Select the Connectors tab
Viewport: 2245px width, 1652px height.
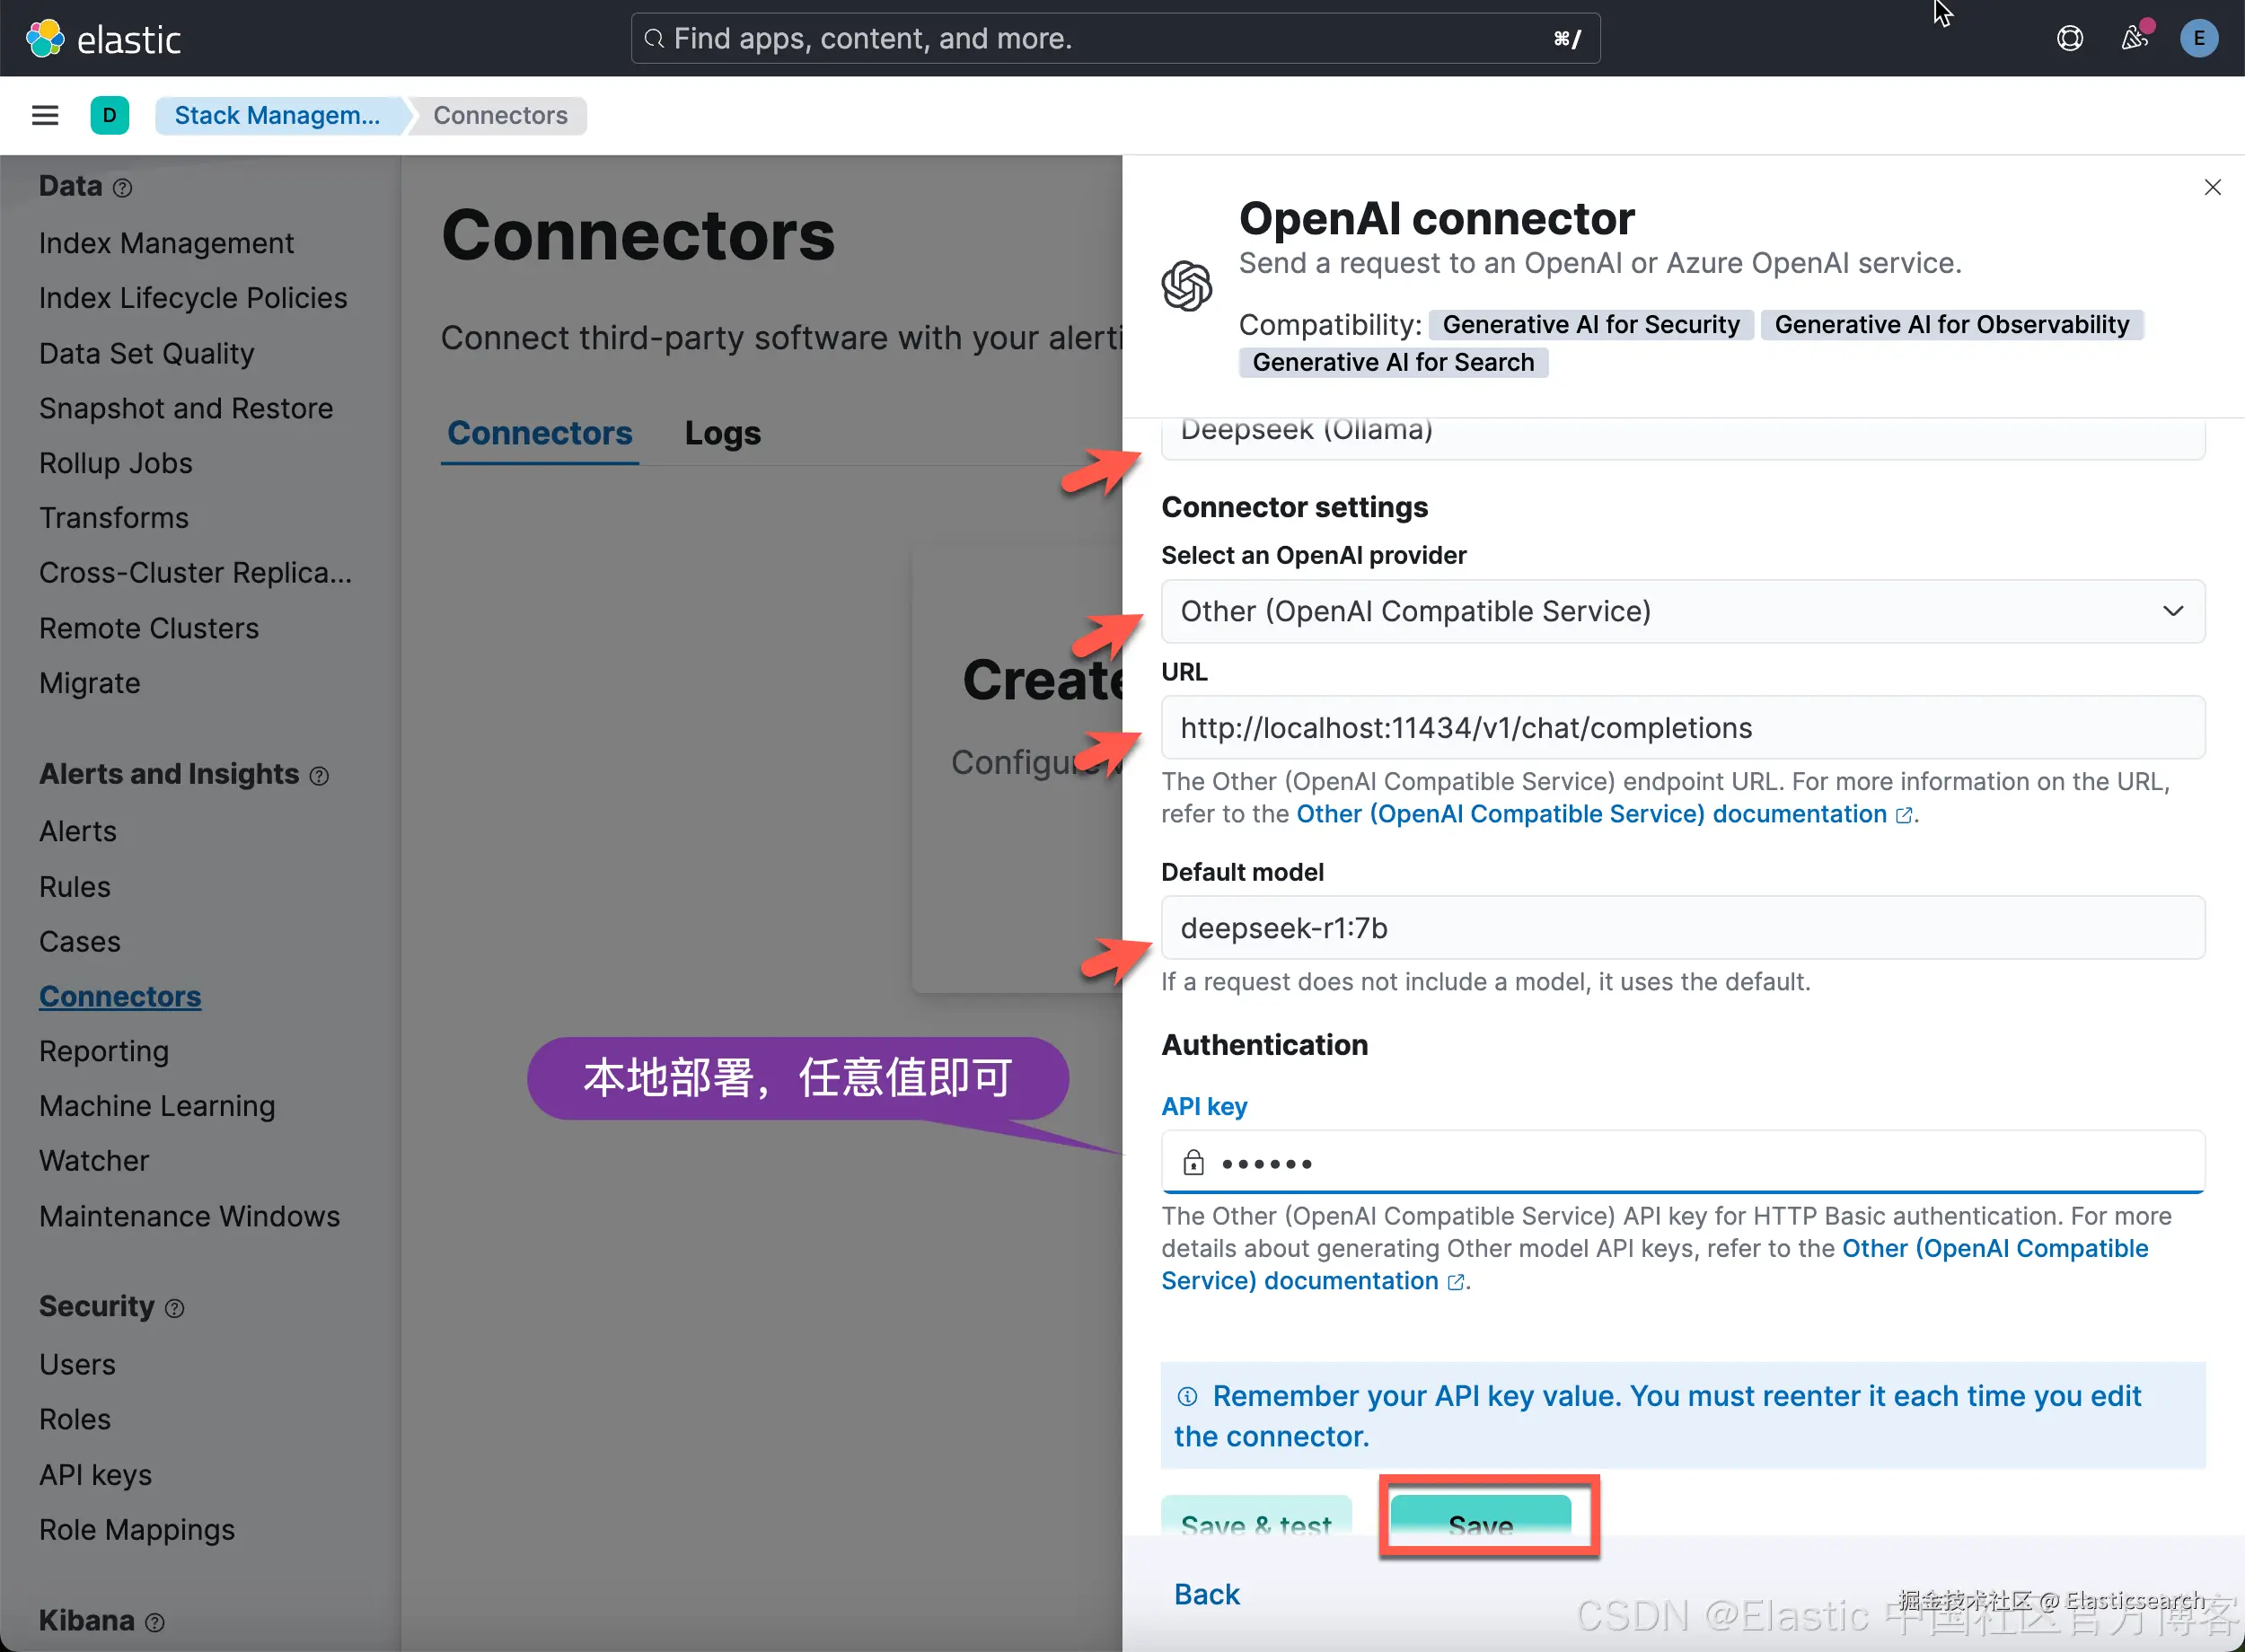point(539,433)
